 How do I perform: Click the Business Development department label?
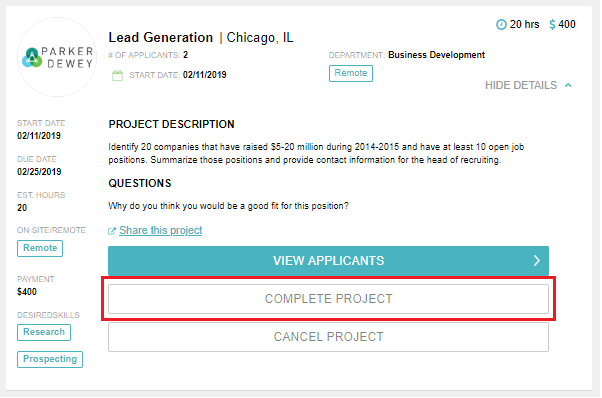[x=437, y=55]
